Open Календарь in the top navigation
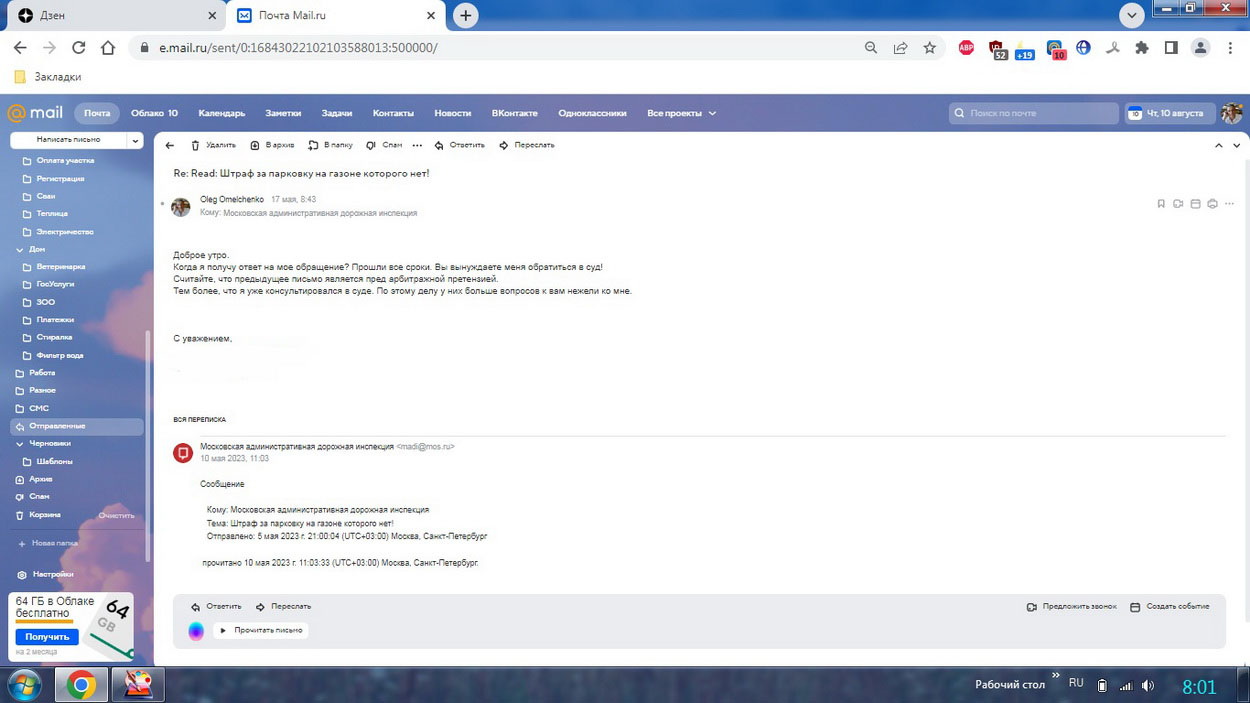 click(221, 113)
